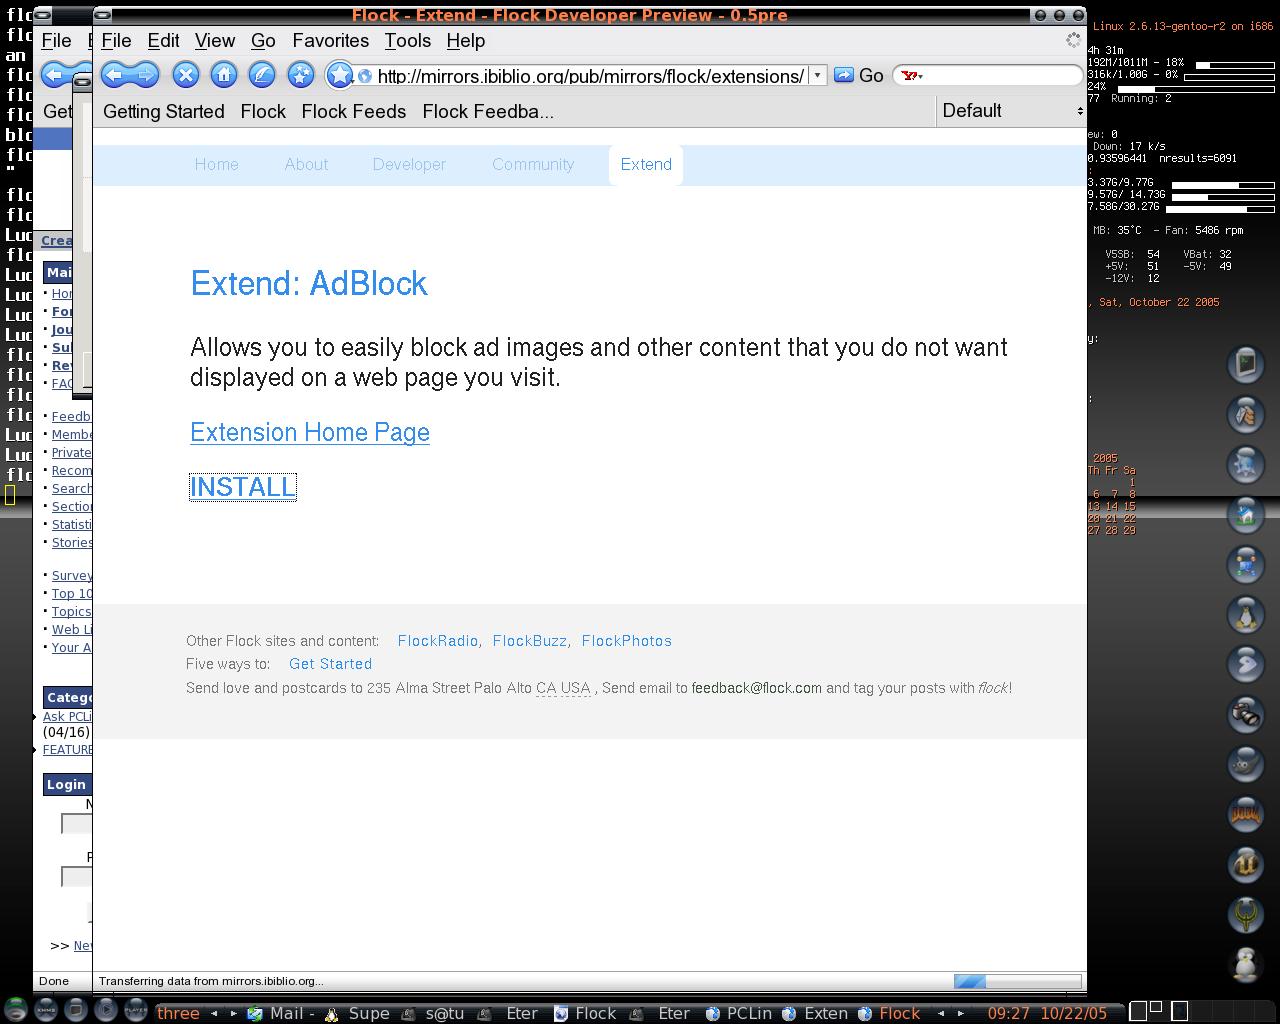Follow the Extension Home Page link

[310, 432]
